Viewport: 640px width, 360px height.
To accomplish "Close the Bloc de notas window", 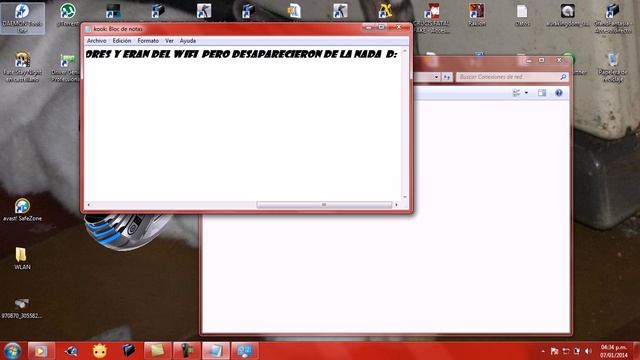I will pyautogui.click(x=399, y=27).
